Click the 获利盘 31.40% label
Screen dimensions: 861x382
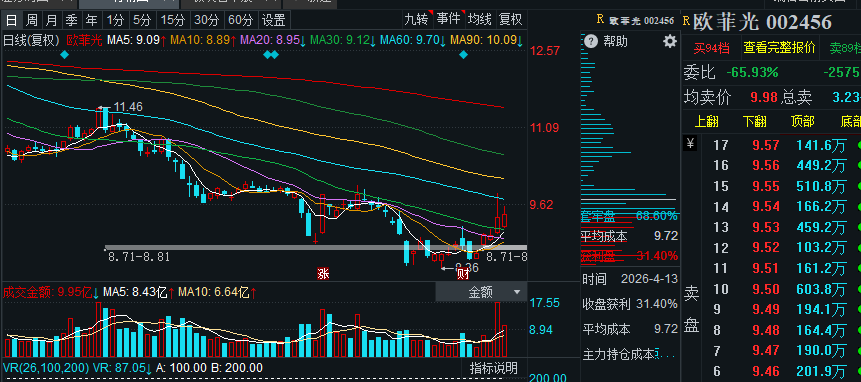[629, 256]
